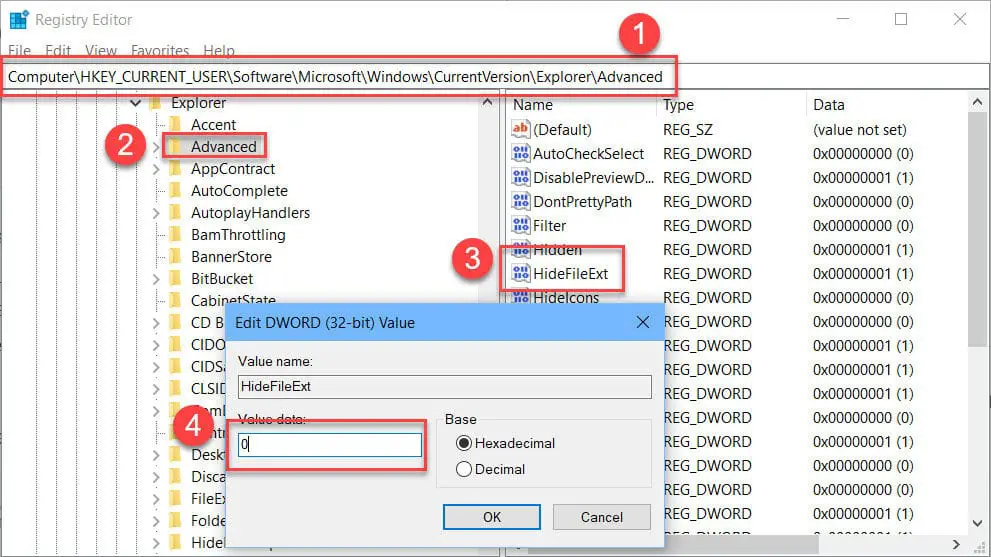The height and width of the screenshot is (557, 991).
Task: Click the Explorer folder icon in tree
Action: click(x=155, y=102)
